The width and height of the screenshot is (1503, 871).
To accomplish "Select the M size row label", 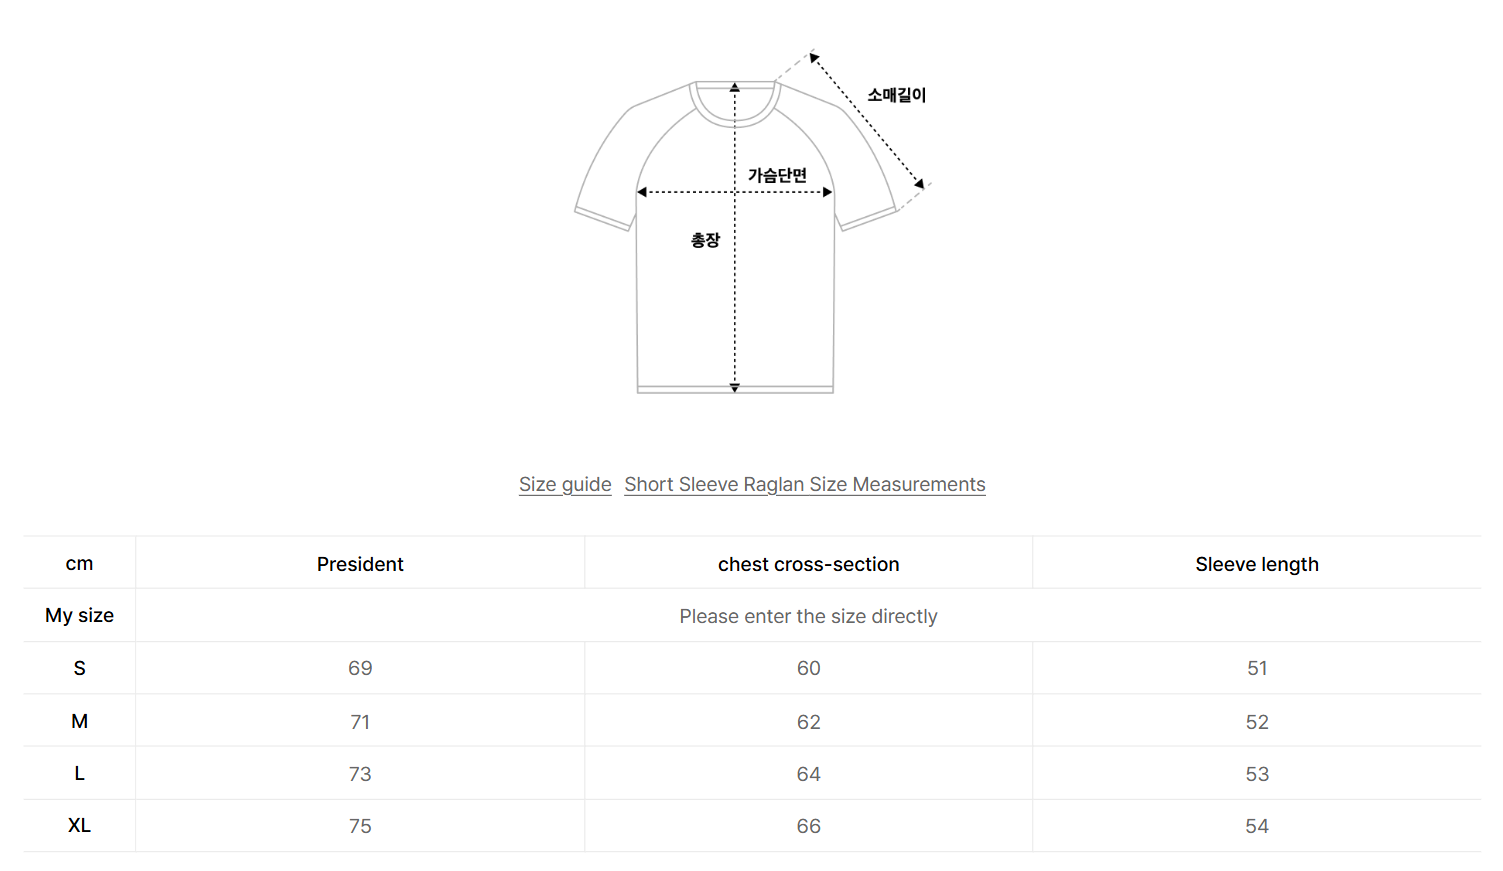I will click(x=80, y=721).
